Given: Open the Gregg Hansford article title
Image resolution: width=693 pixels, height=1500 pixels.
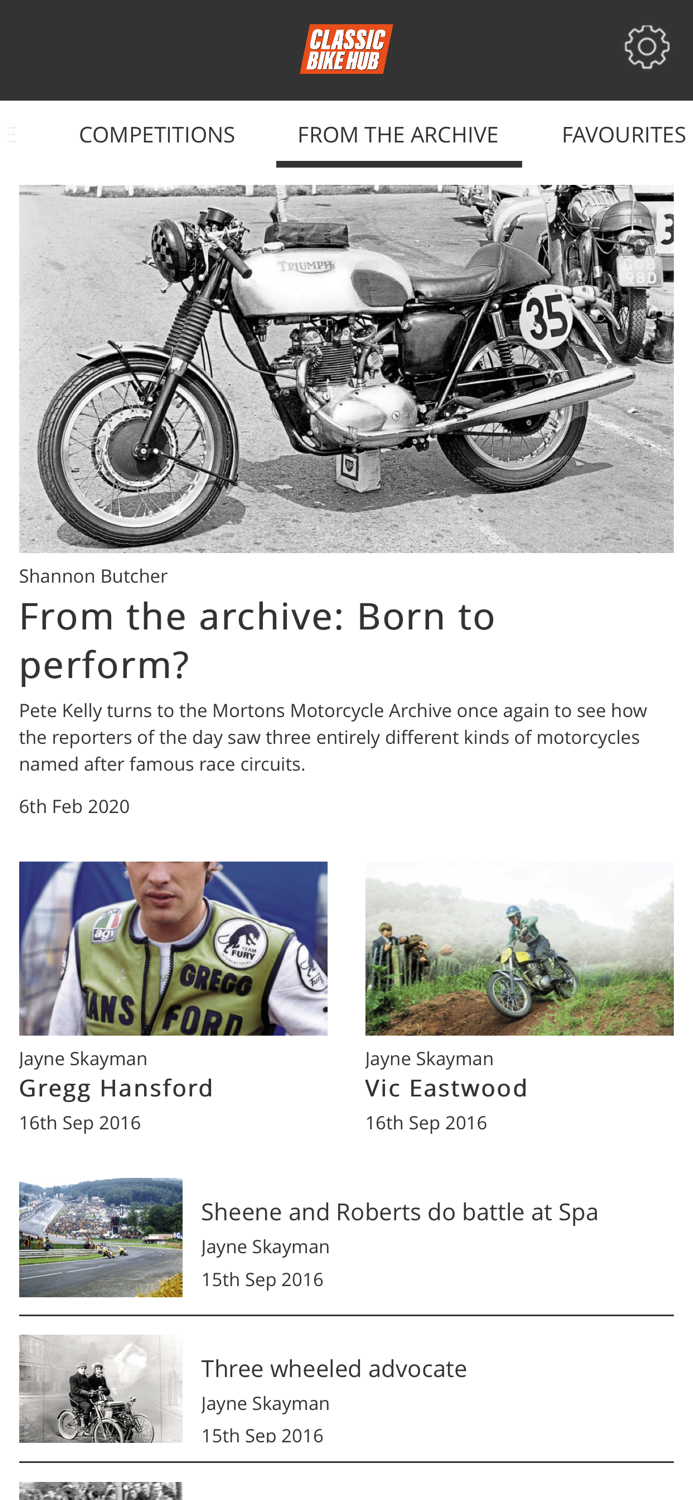Looking at the screenshot, I should coord(116,1088).
